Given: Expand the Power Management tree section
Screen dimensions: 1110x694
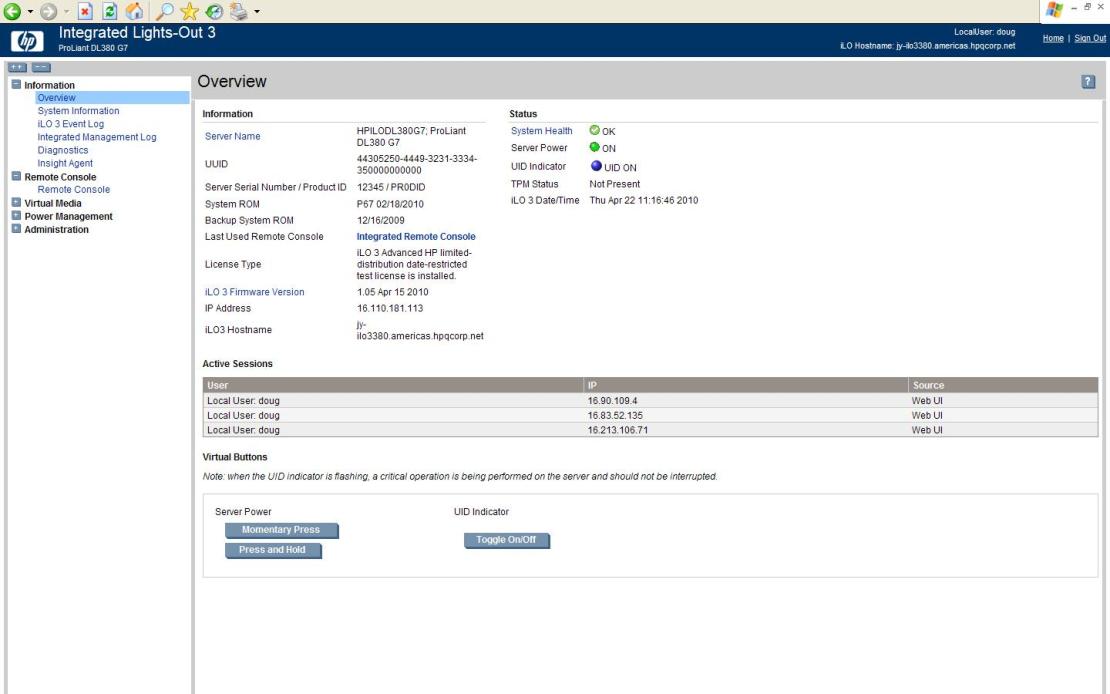Looking at the screenshot, I should pyautogui.click(x=16, y=215).
